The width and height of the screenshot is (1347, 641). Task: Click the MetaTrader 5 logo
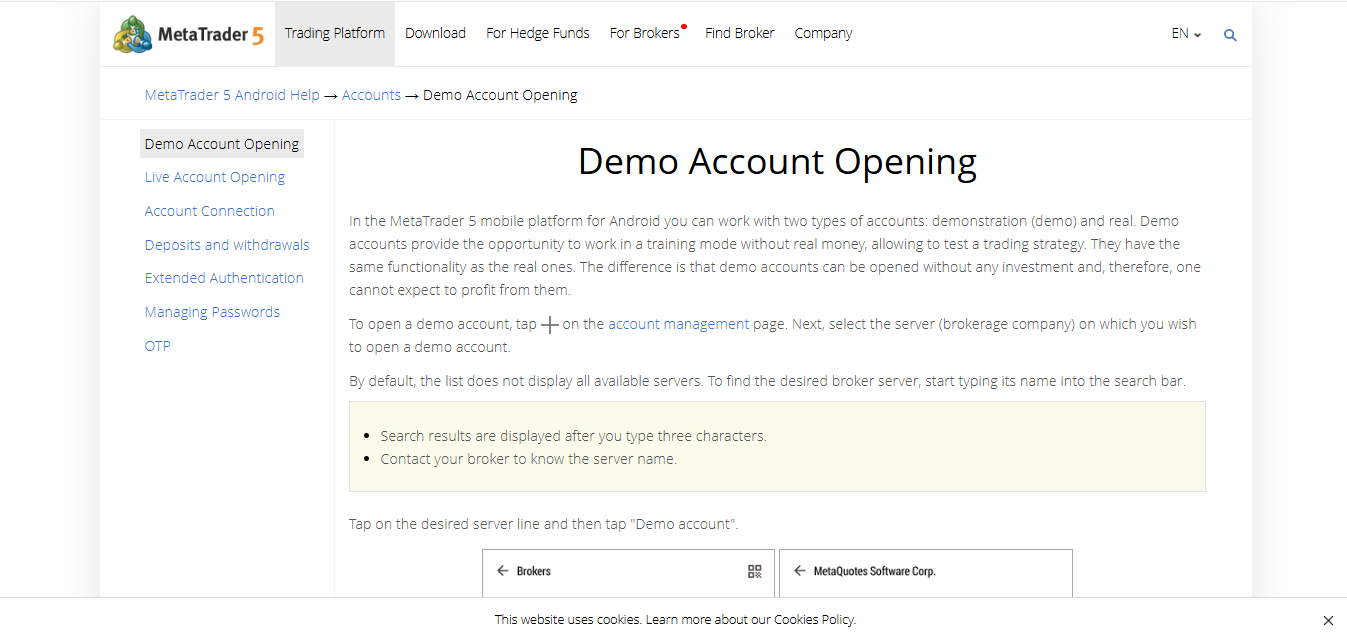tap(189, 34)
